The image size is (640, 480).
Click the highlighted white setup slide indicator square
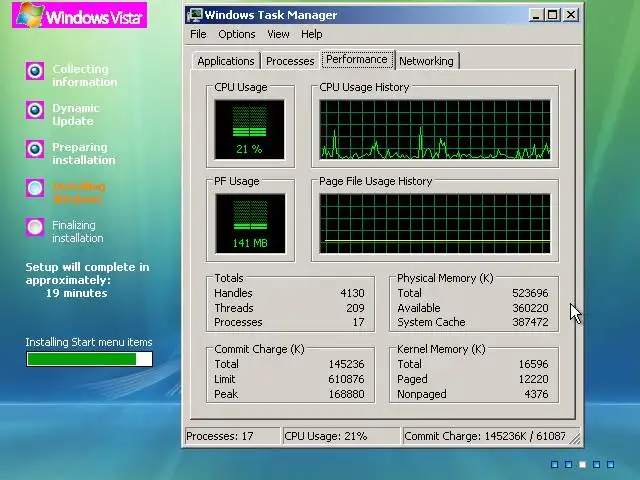click(x=582, y=464)
